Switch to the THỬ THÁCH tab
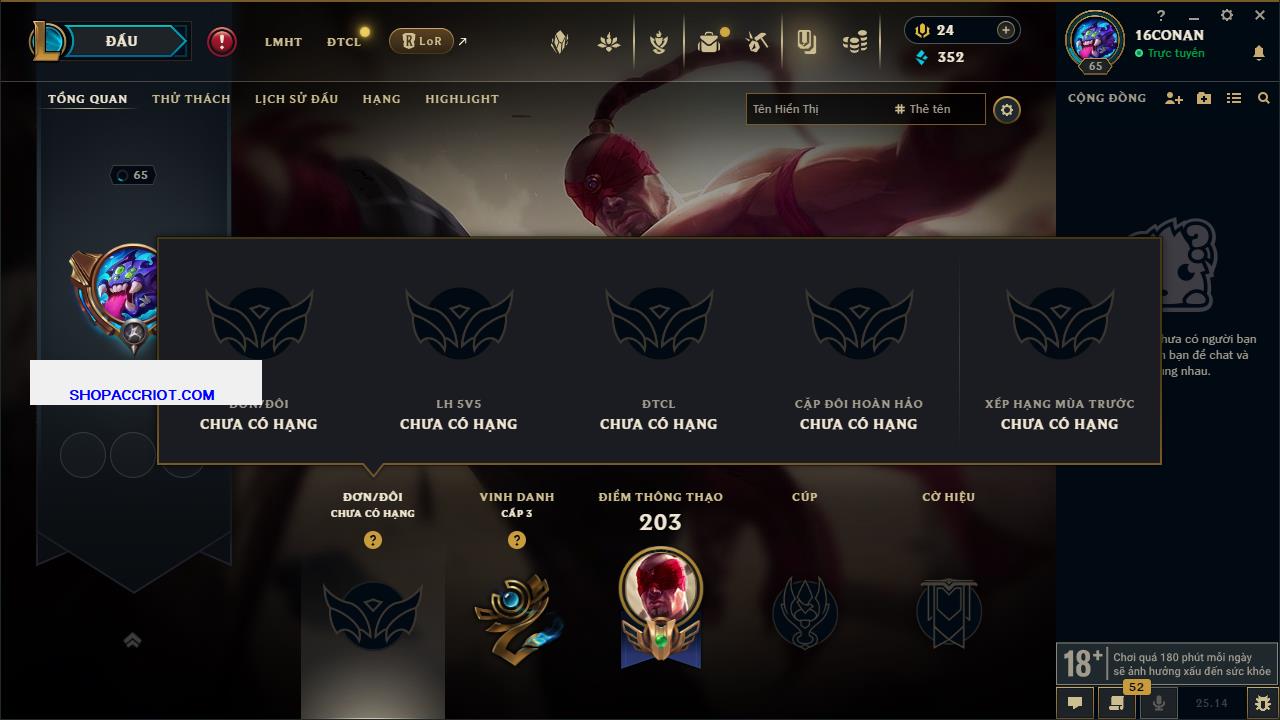 coord(191,99)
